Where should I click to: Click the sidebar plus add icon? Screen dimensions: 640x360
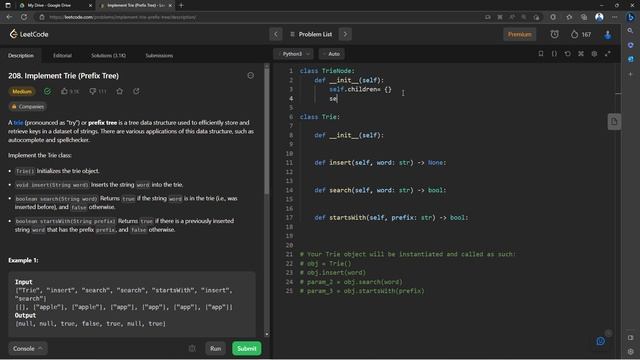(x=631, y=74)
